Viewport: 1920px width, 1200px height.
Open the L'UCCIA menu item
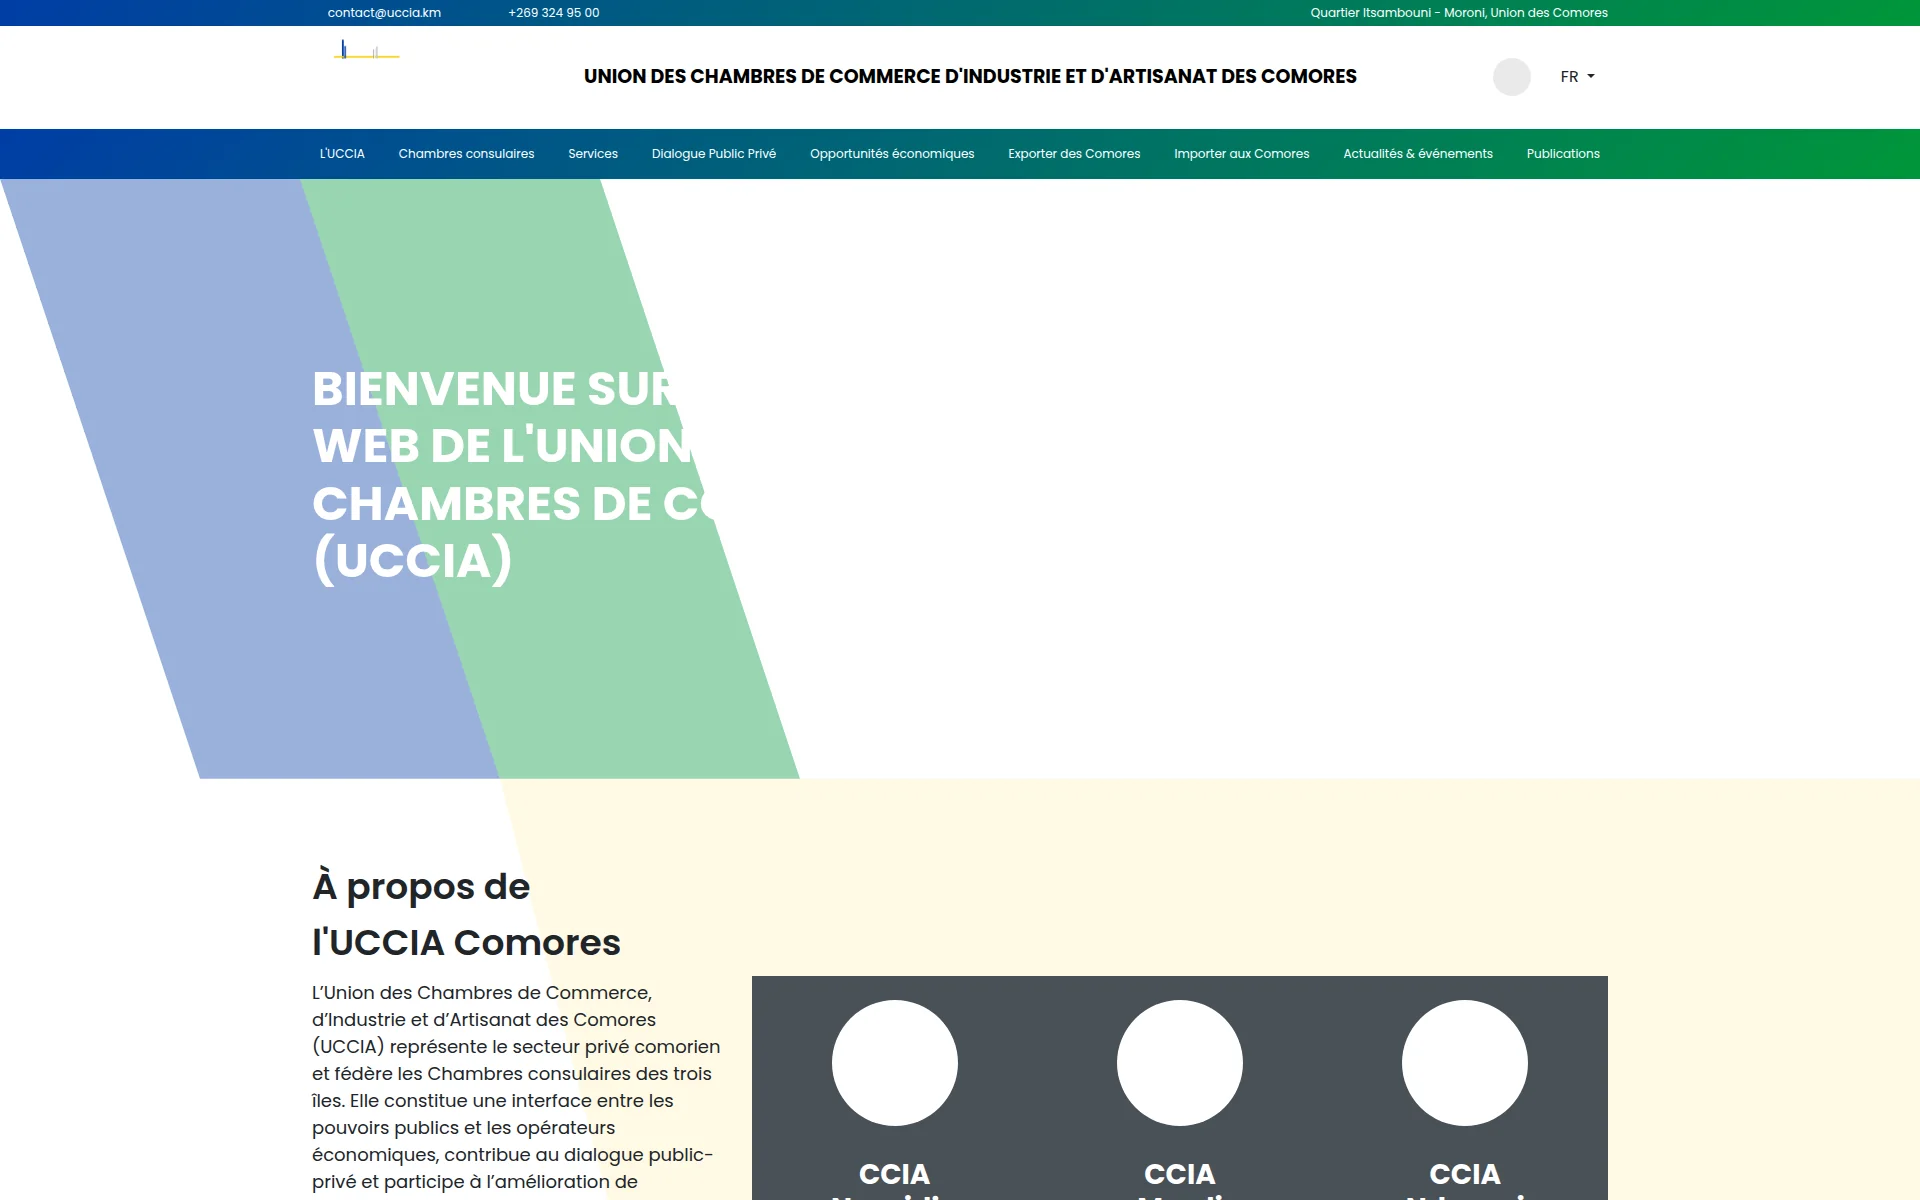pos(342,154)
